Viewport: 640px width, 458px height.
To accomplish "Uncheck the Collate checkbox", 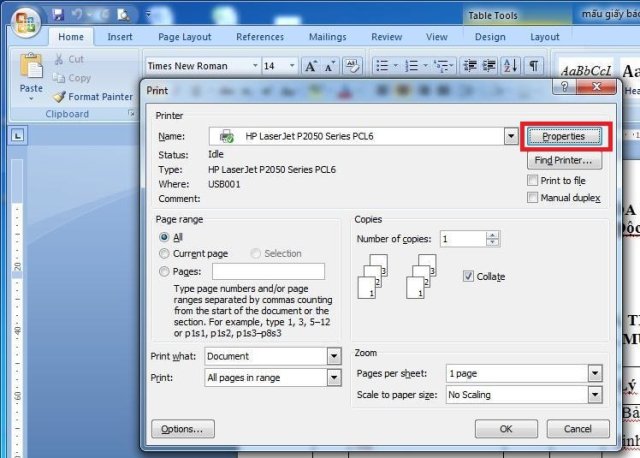I will click(x=468, y=276).
